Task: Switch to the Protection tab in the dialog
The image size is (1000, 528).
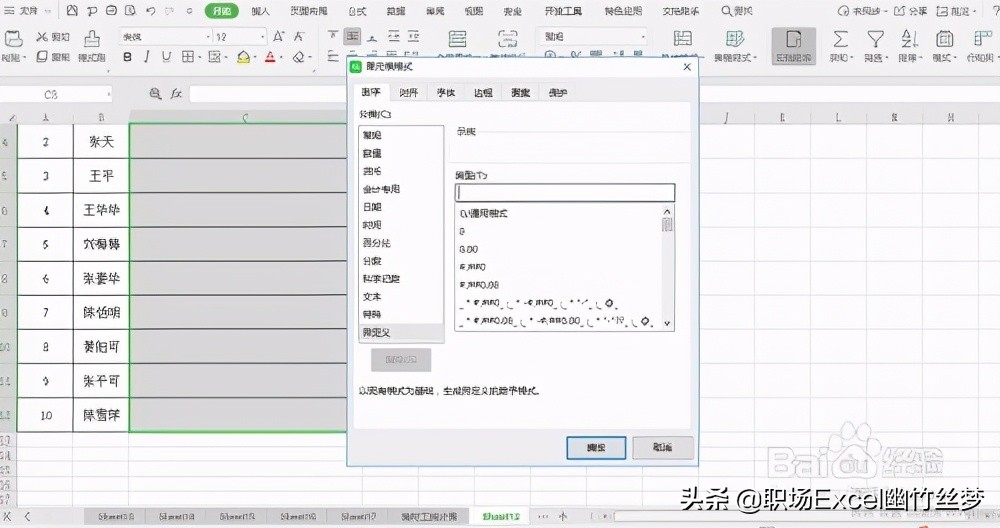Action: [558, 92]
